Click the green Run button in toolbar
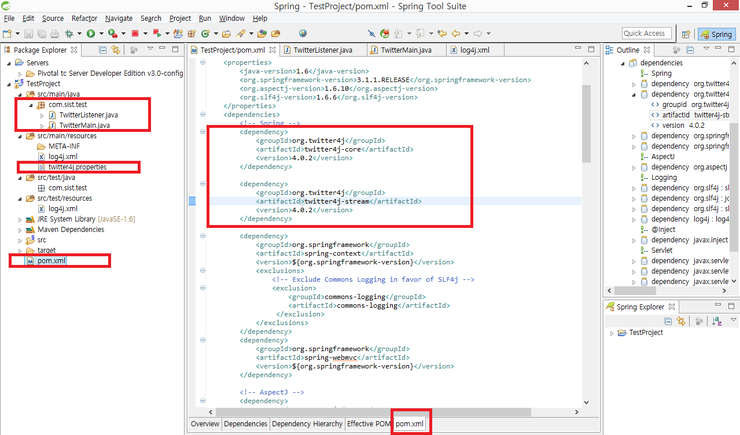740x435 pixels. (x=90, y=33)
